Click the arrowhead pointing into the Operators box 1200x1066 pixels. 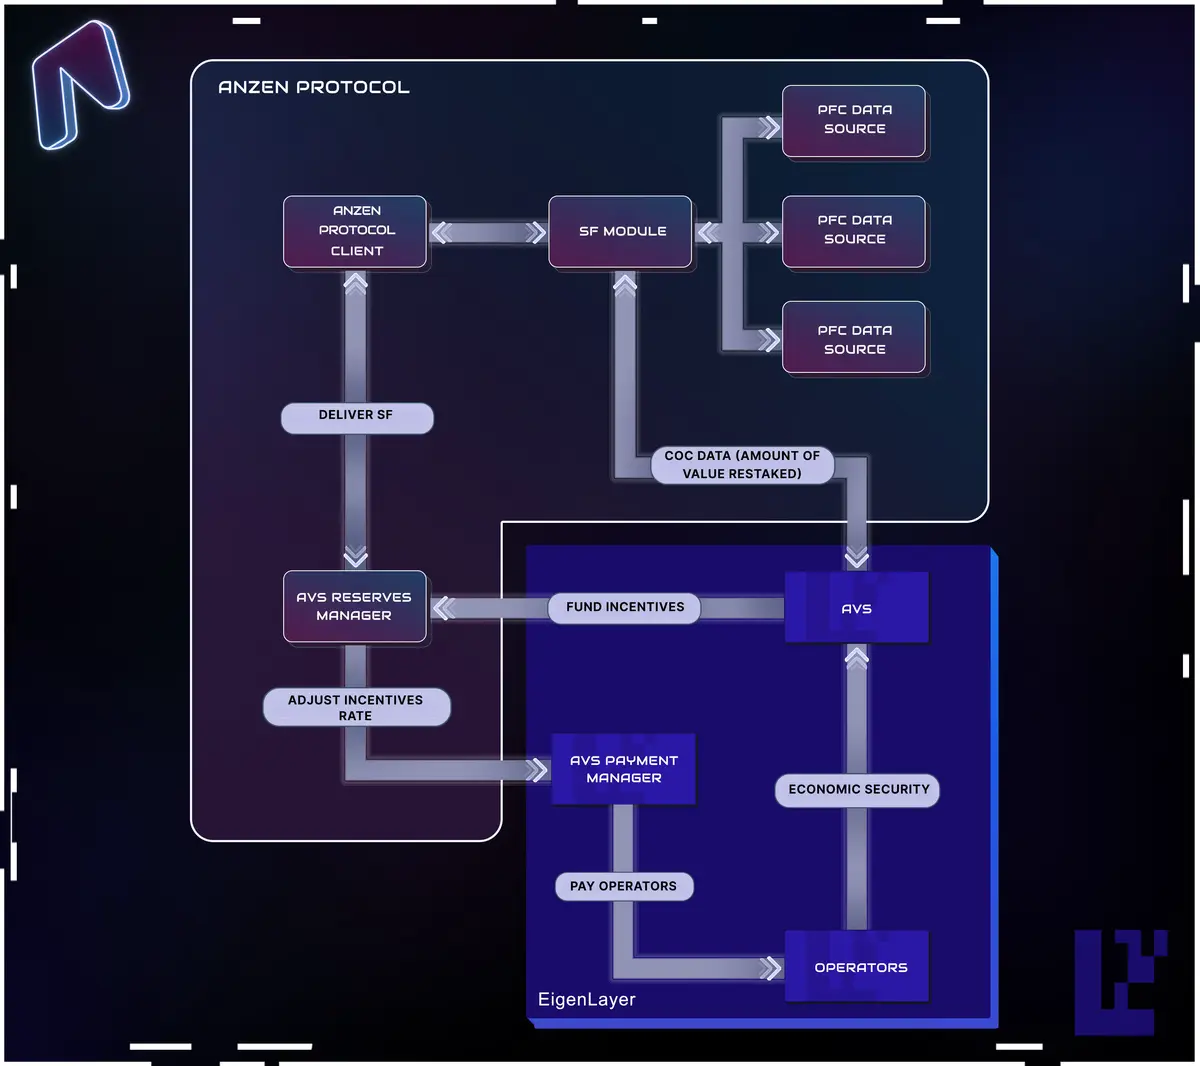770,968
